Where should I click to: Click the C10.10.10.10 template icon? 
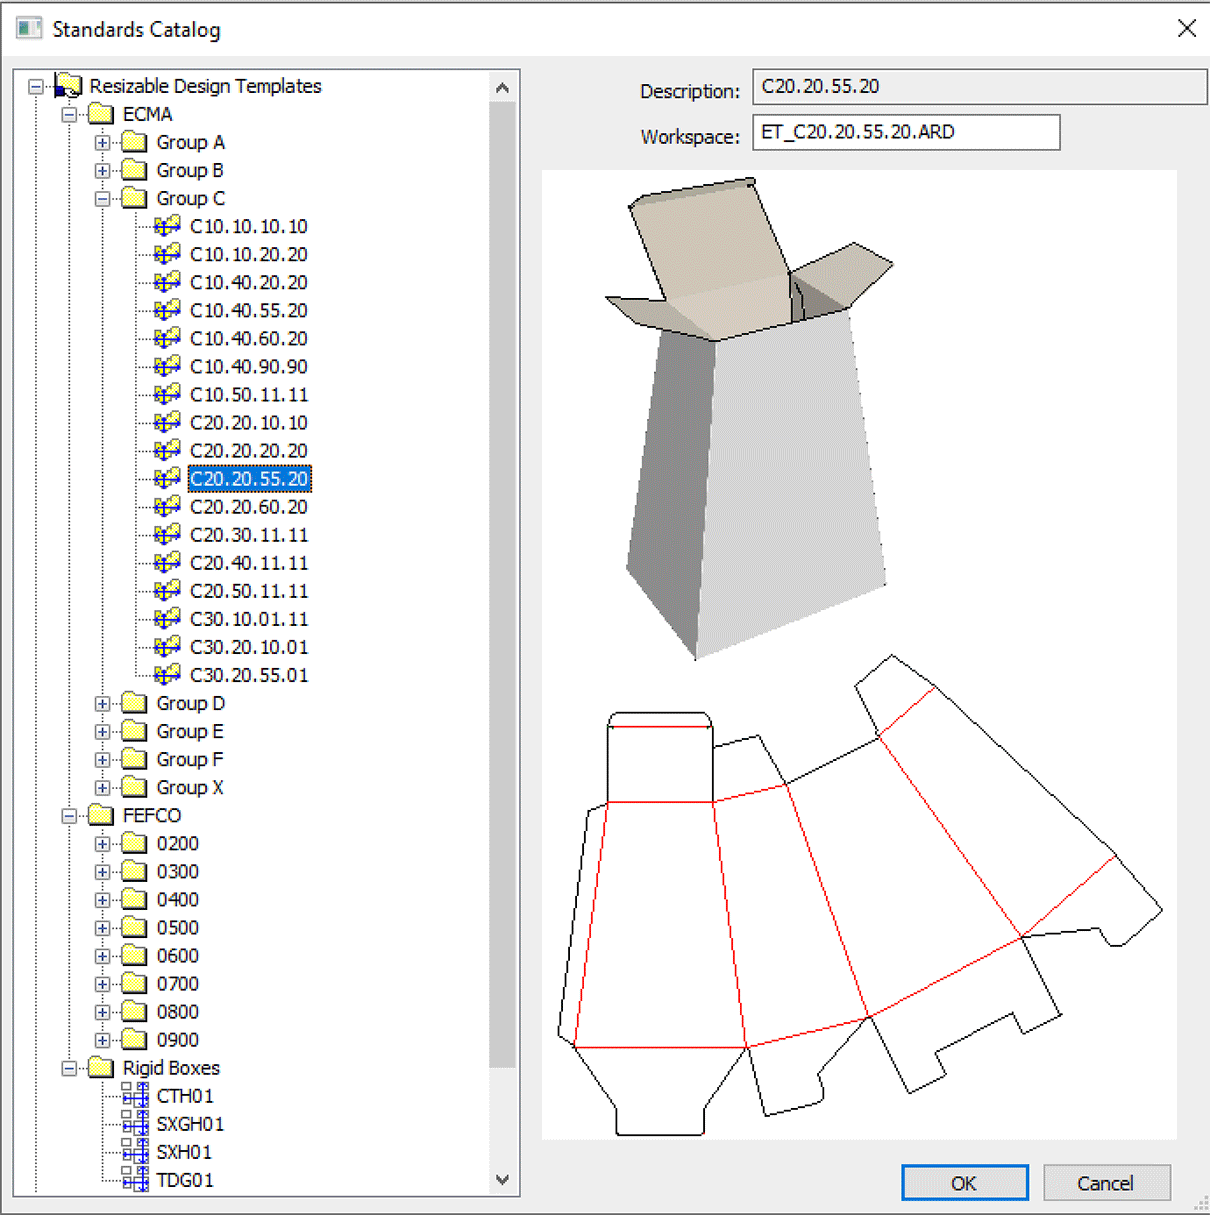point(167,226)
